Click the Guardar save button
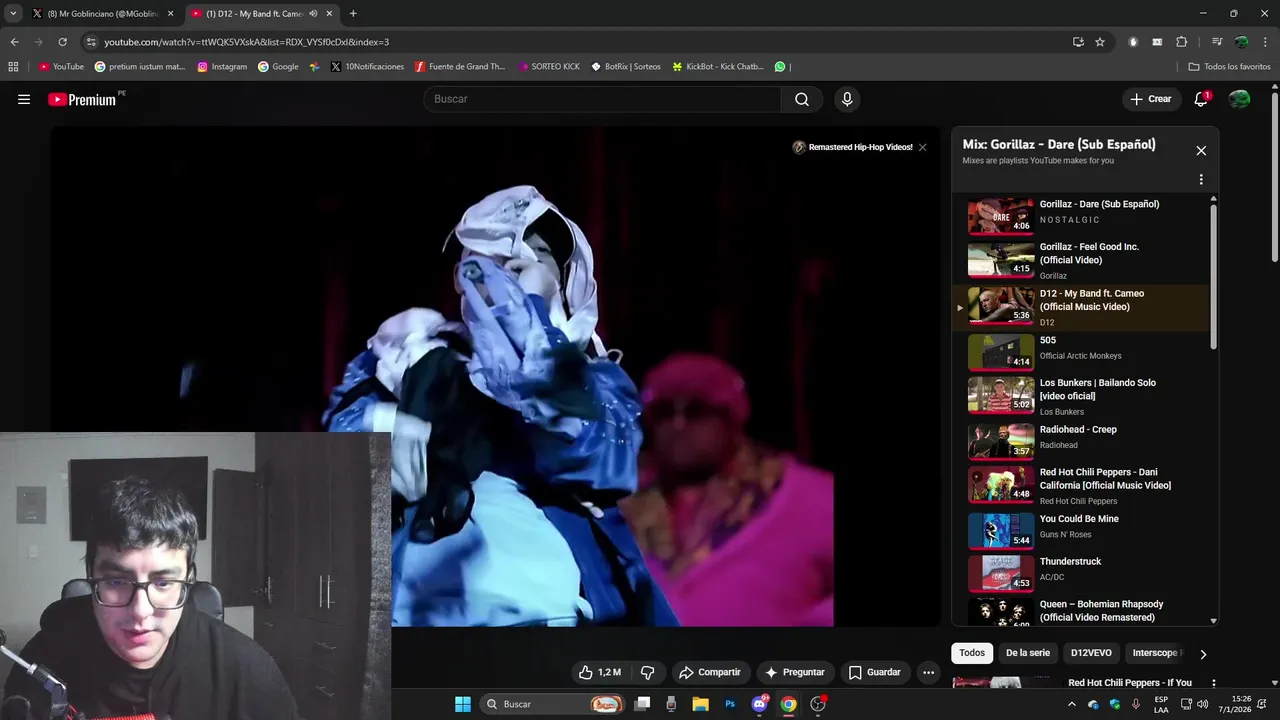 pyautogui.click(x=875, y=672)
